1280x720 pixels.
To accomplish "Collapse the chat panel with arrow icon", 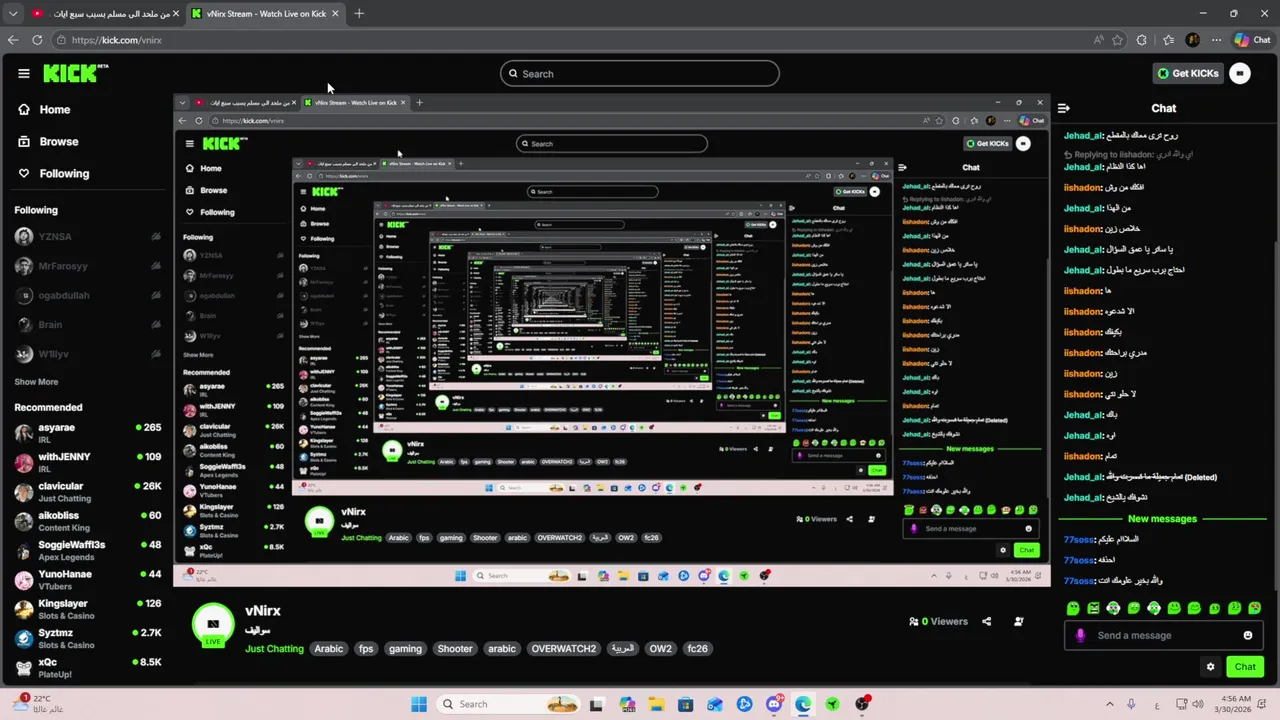I will pos(1064,108).
